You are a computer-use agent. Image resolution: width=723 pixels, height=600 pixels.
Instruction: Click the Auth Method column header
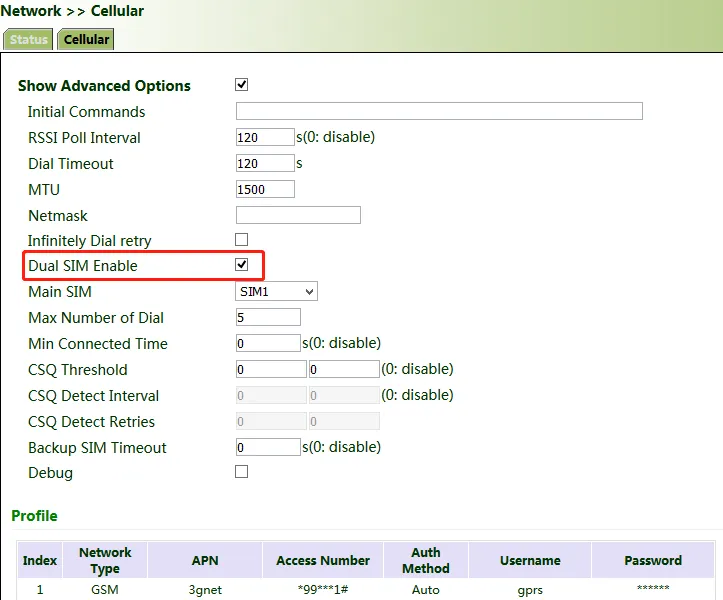426,560
